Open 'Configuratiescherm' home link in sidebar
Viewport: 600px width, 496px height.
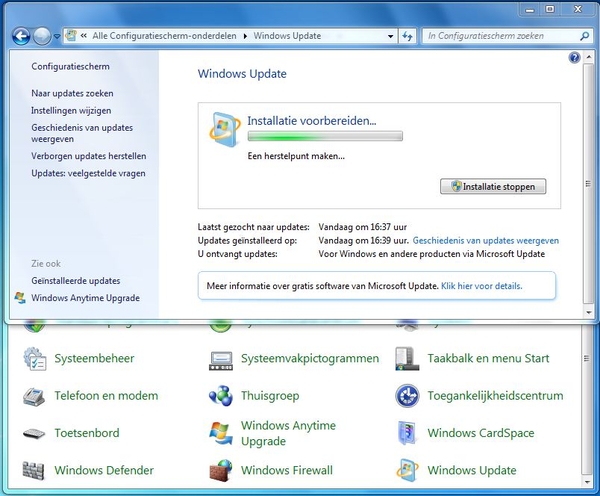[x=70, y=67]
